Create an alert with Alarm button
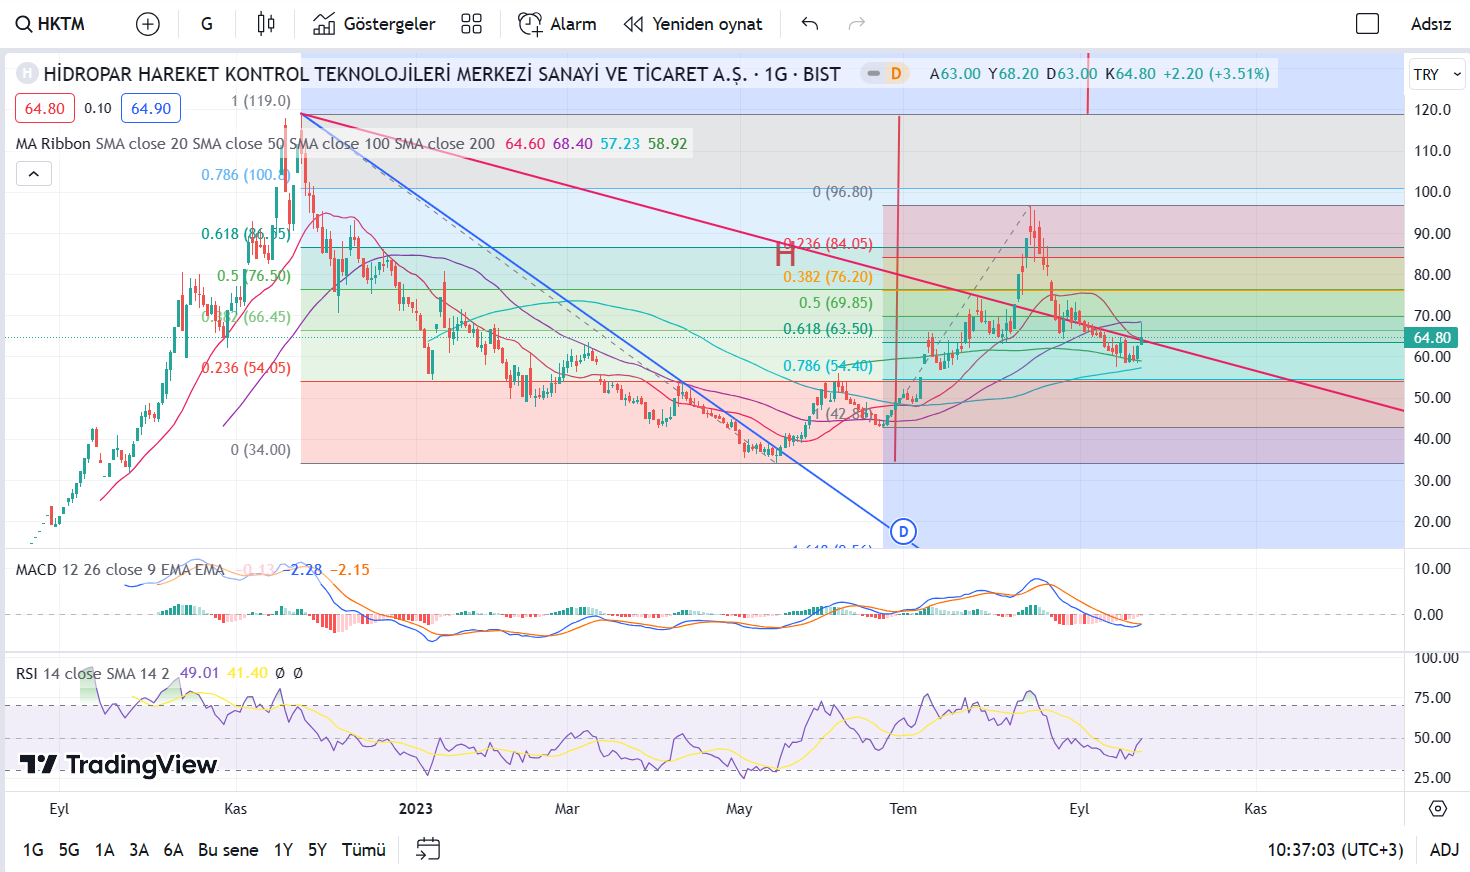 (x=557, y=24)
